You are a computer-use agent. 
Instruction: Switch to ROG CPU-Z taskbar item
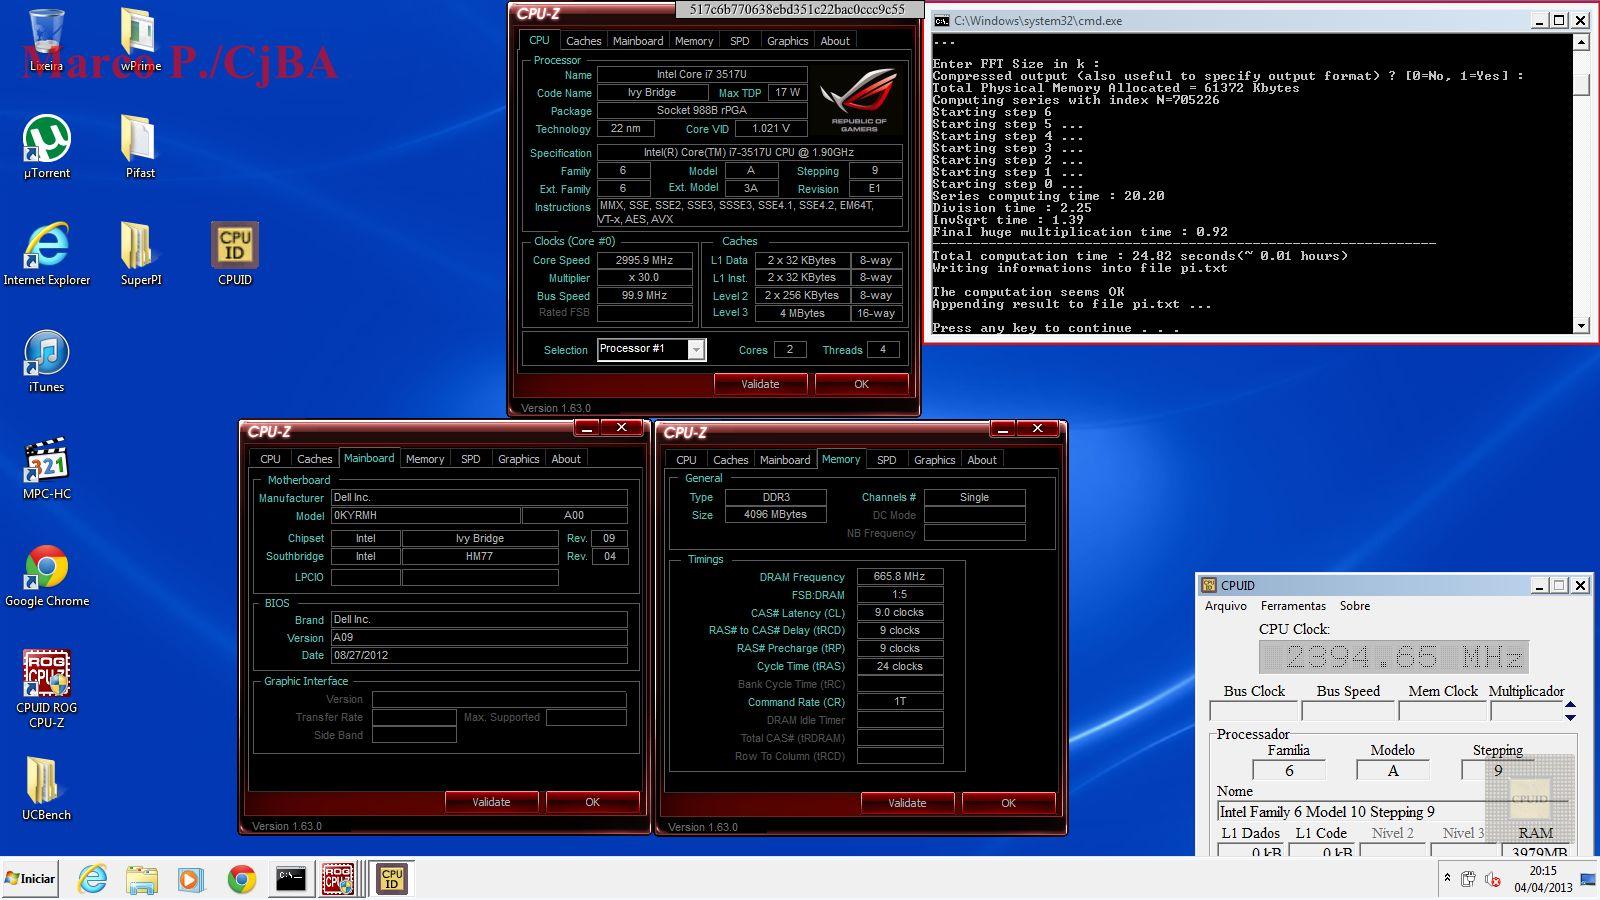point(339,879)
